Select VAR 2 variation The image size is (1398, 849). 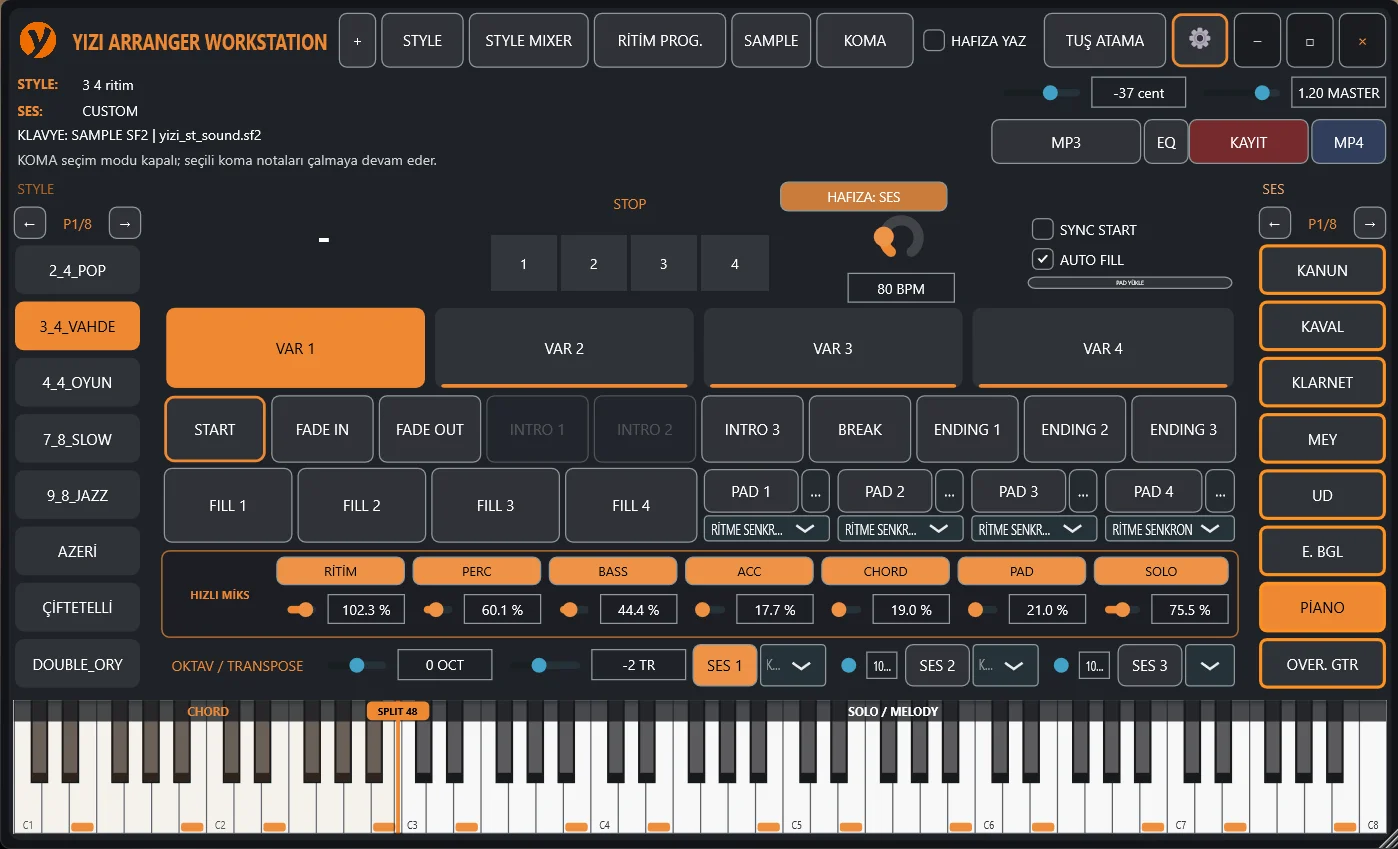(564, 348)
